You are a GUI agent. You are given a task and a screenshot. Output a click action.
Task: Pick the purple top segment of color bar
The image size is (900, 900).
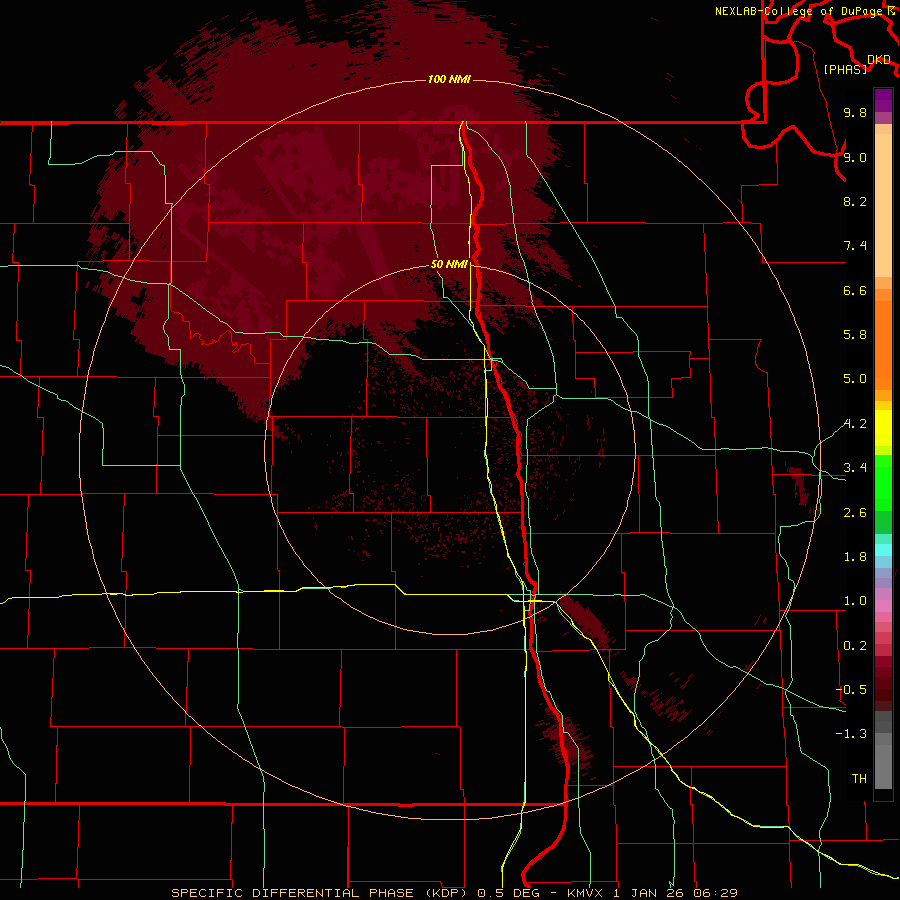point(883,100)
